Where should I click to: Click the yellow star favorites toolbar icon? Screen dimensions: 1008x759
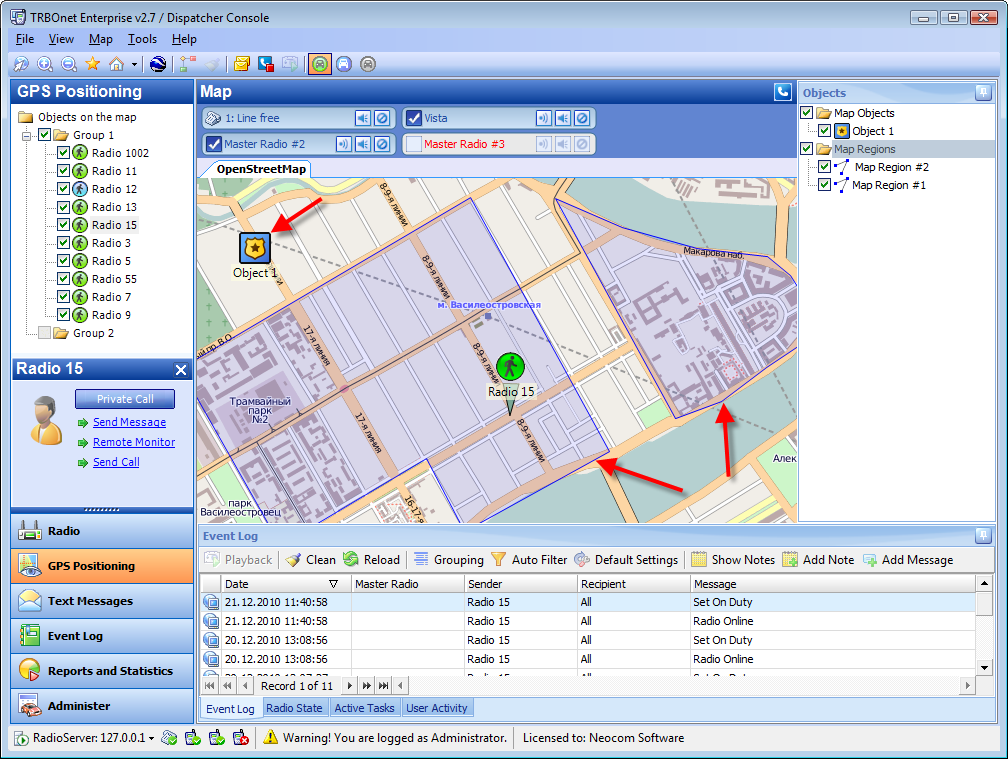[x=93, y=64]
